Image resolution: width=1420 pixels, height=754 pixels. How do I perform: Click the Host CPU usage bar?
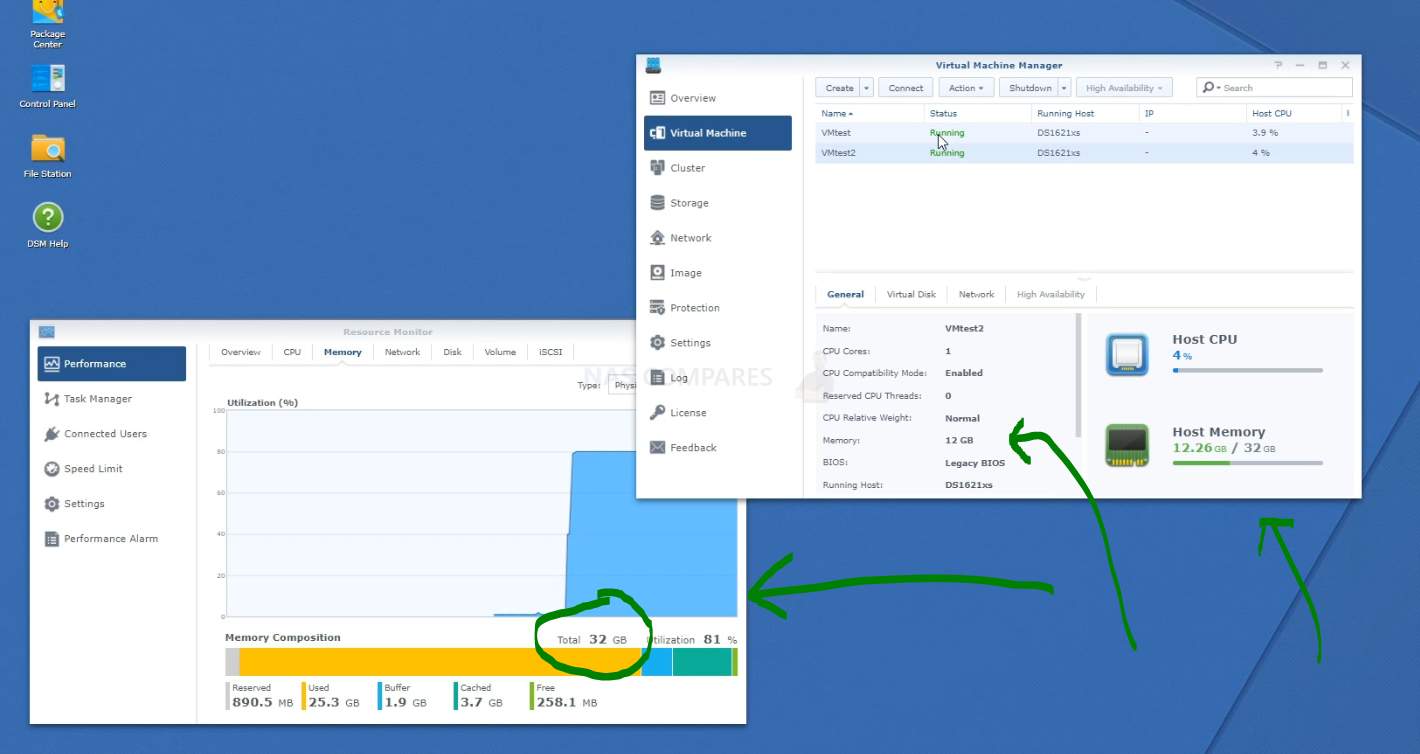coord(1247,371)
